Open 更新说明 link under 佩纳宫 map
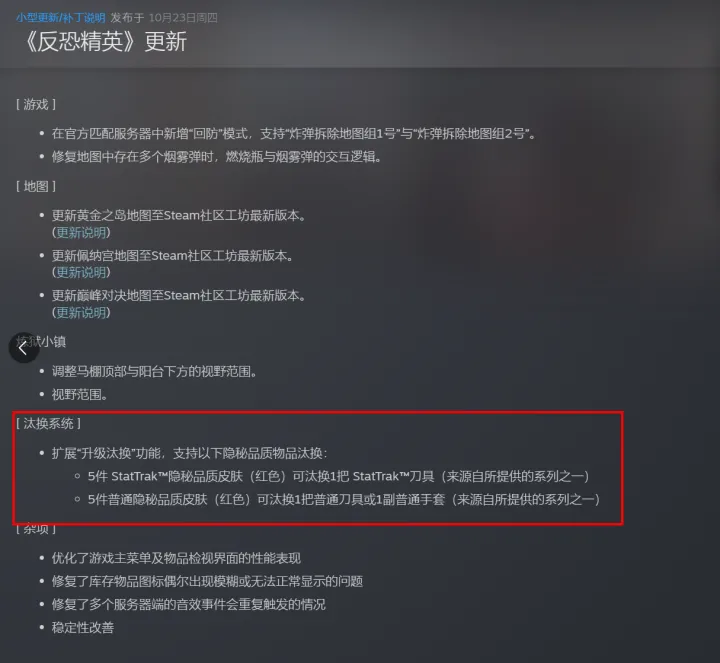The height and width of the screenshot is (663, 720). (x=81, y=272)
